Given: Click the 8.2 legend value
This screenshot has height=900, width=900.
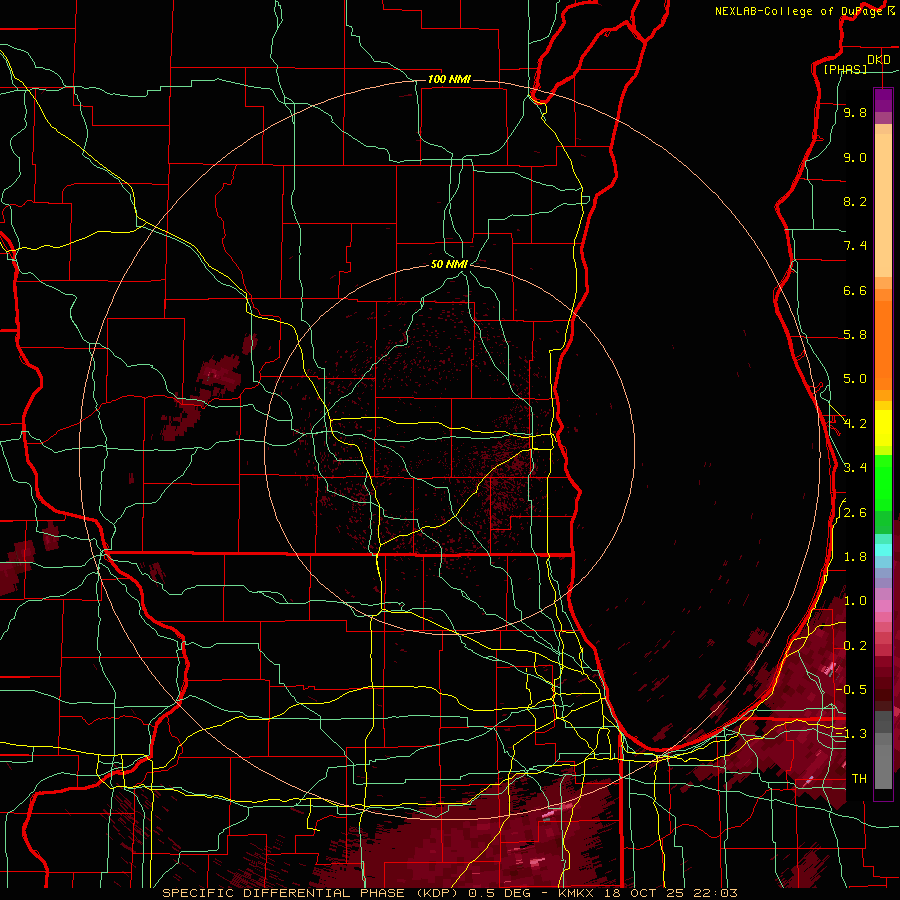Looking at the screenshot, I should 855,201.
